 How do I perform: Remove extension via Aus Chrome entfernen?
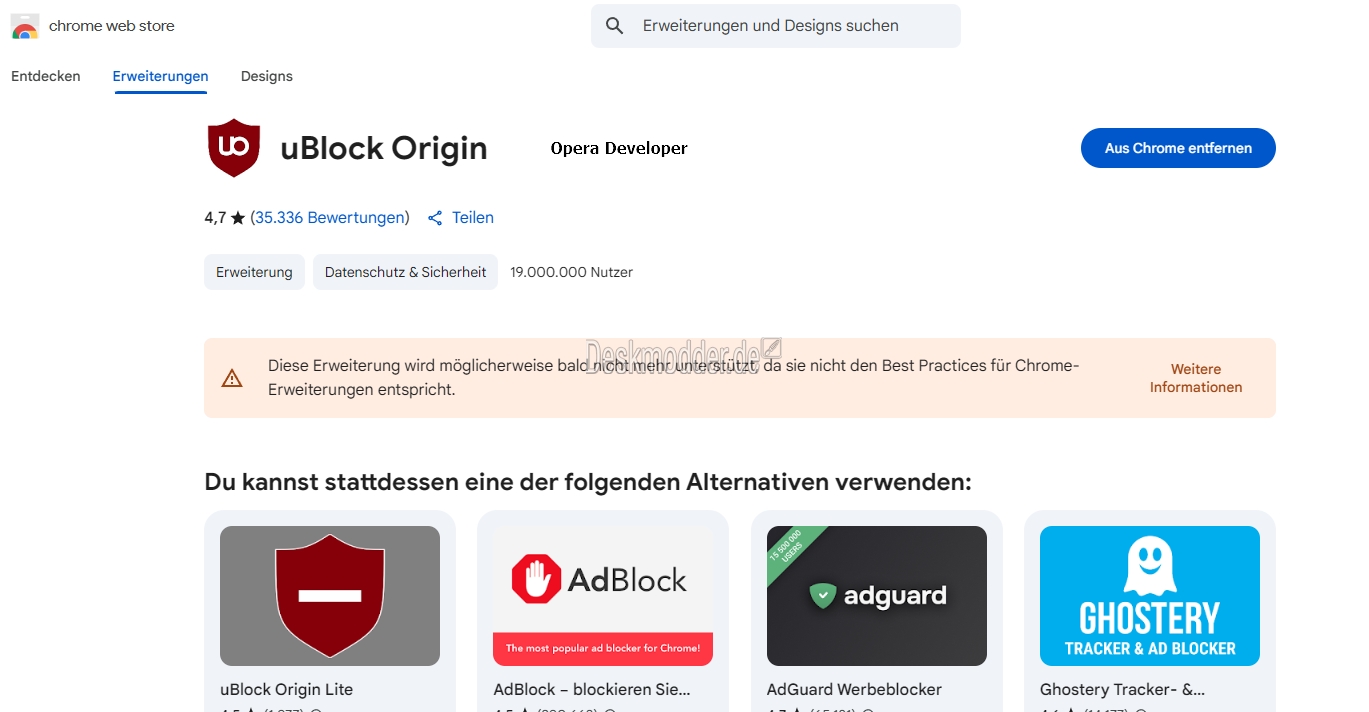pyautogui.click(x=1178, y=148)
